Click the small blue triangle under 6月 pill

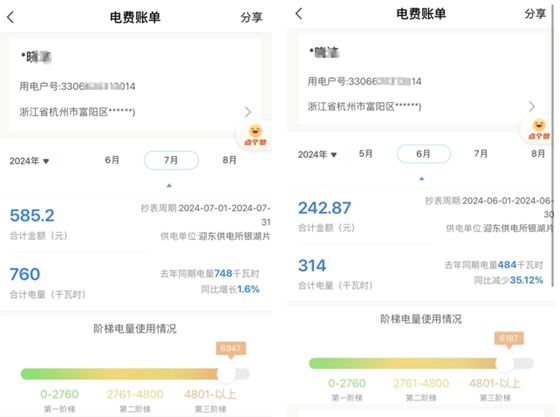[422, 179]
